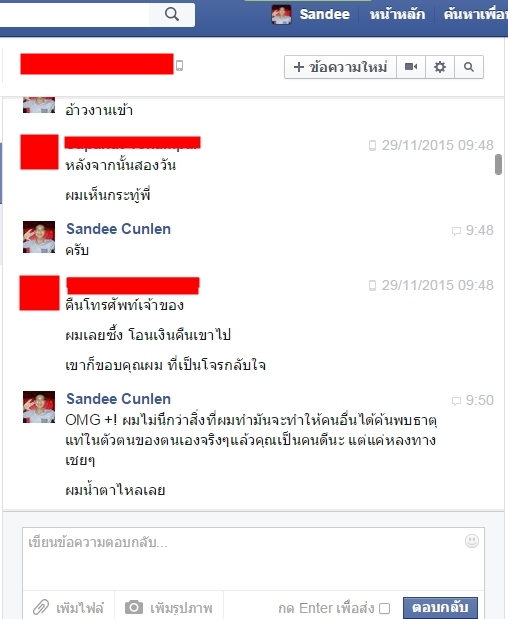Click the ตอบกลับ reply button
This screenshot has height=619, width=508.
click(x=440, y=608)
